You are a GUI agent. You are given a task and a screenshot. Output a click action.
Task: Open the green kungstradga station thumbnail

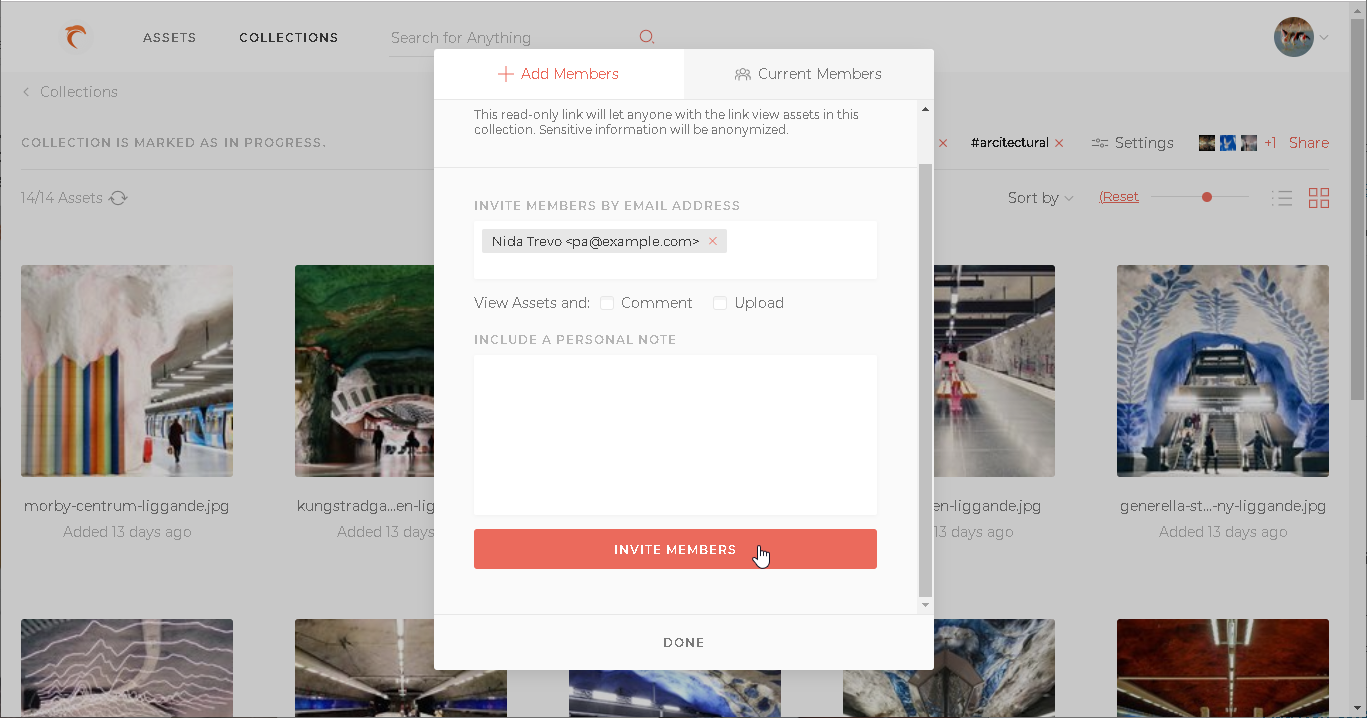click(x=364, y=371)
